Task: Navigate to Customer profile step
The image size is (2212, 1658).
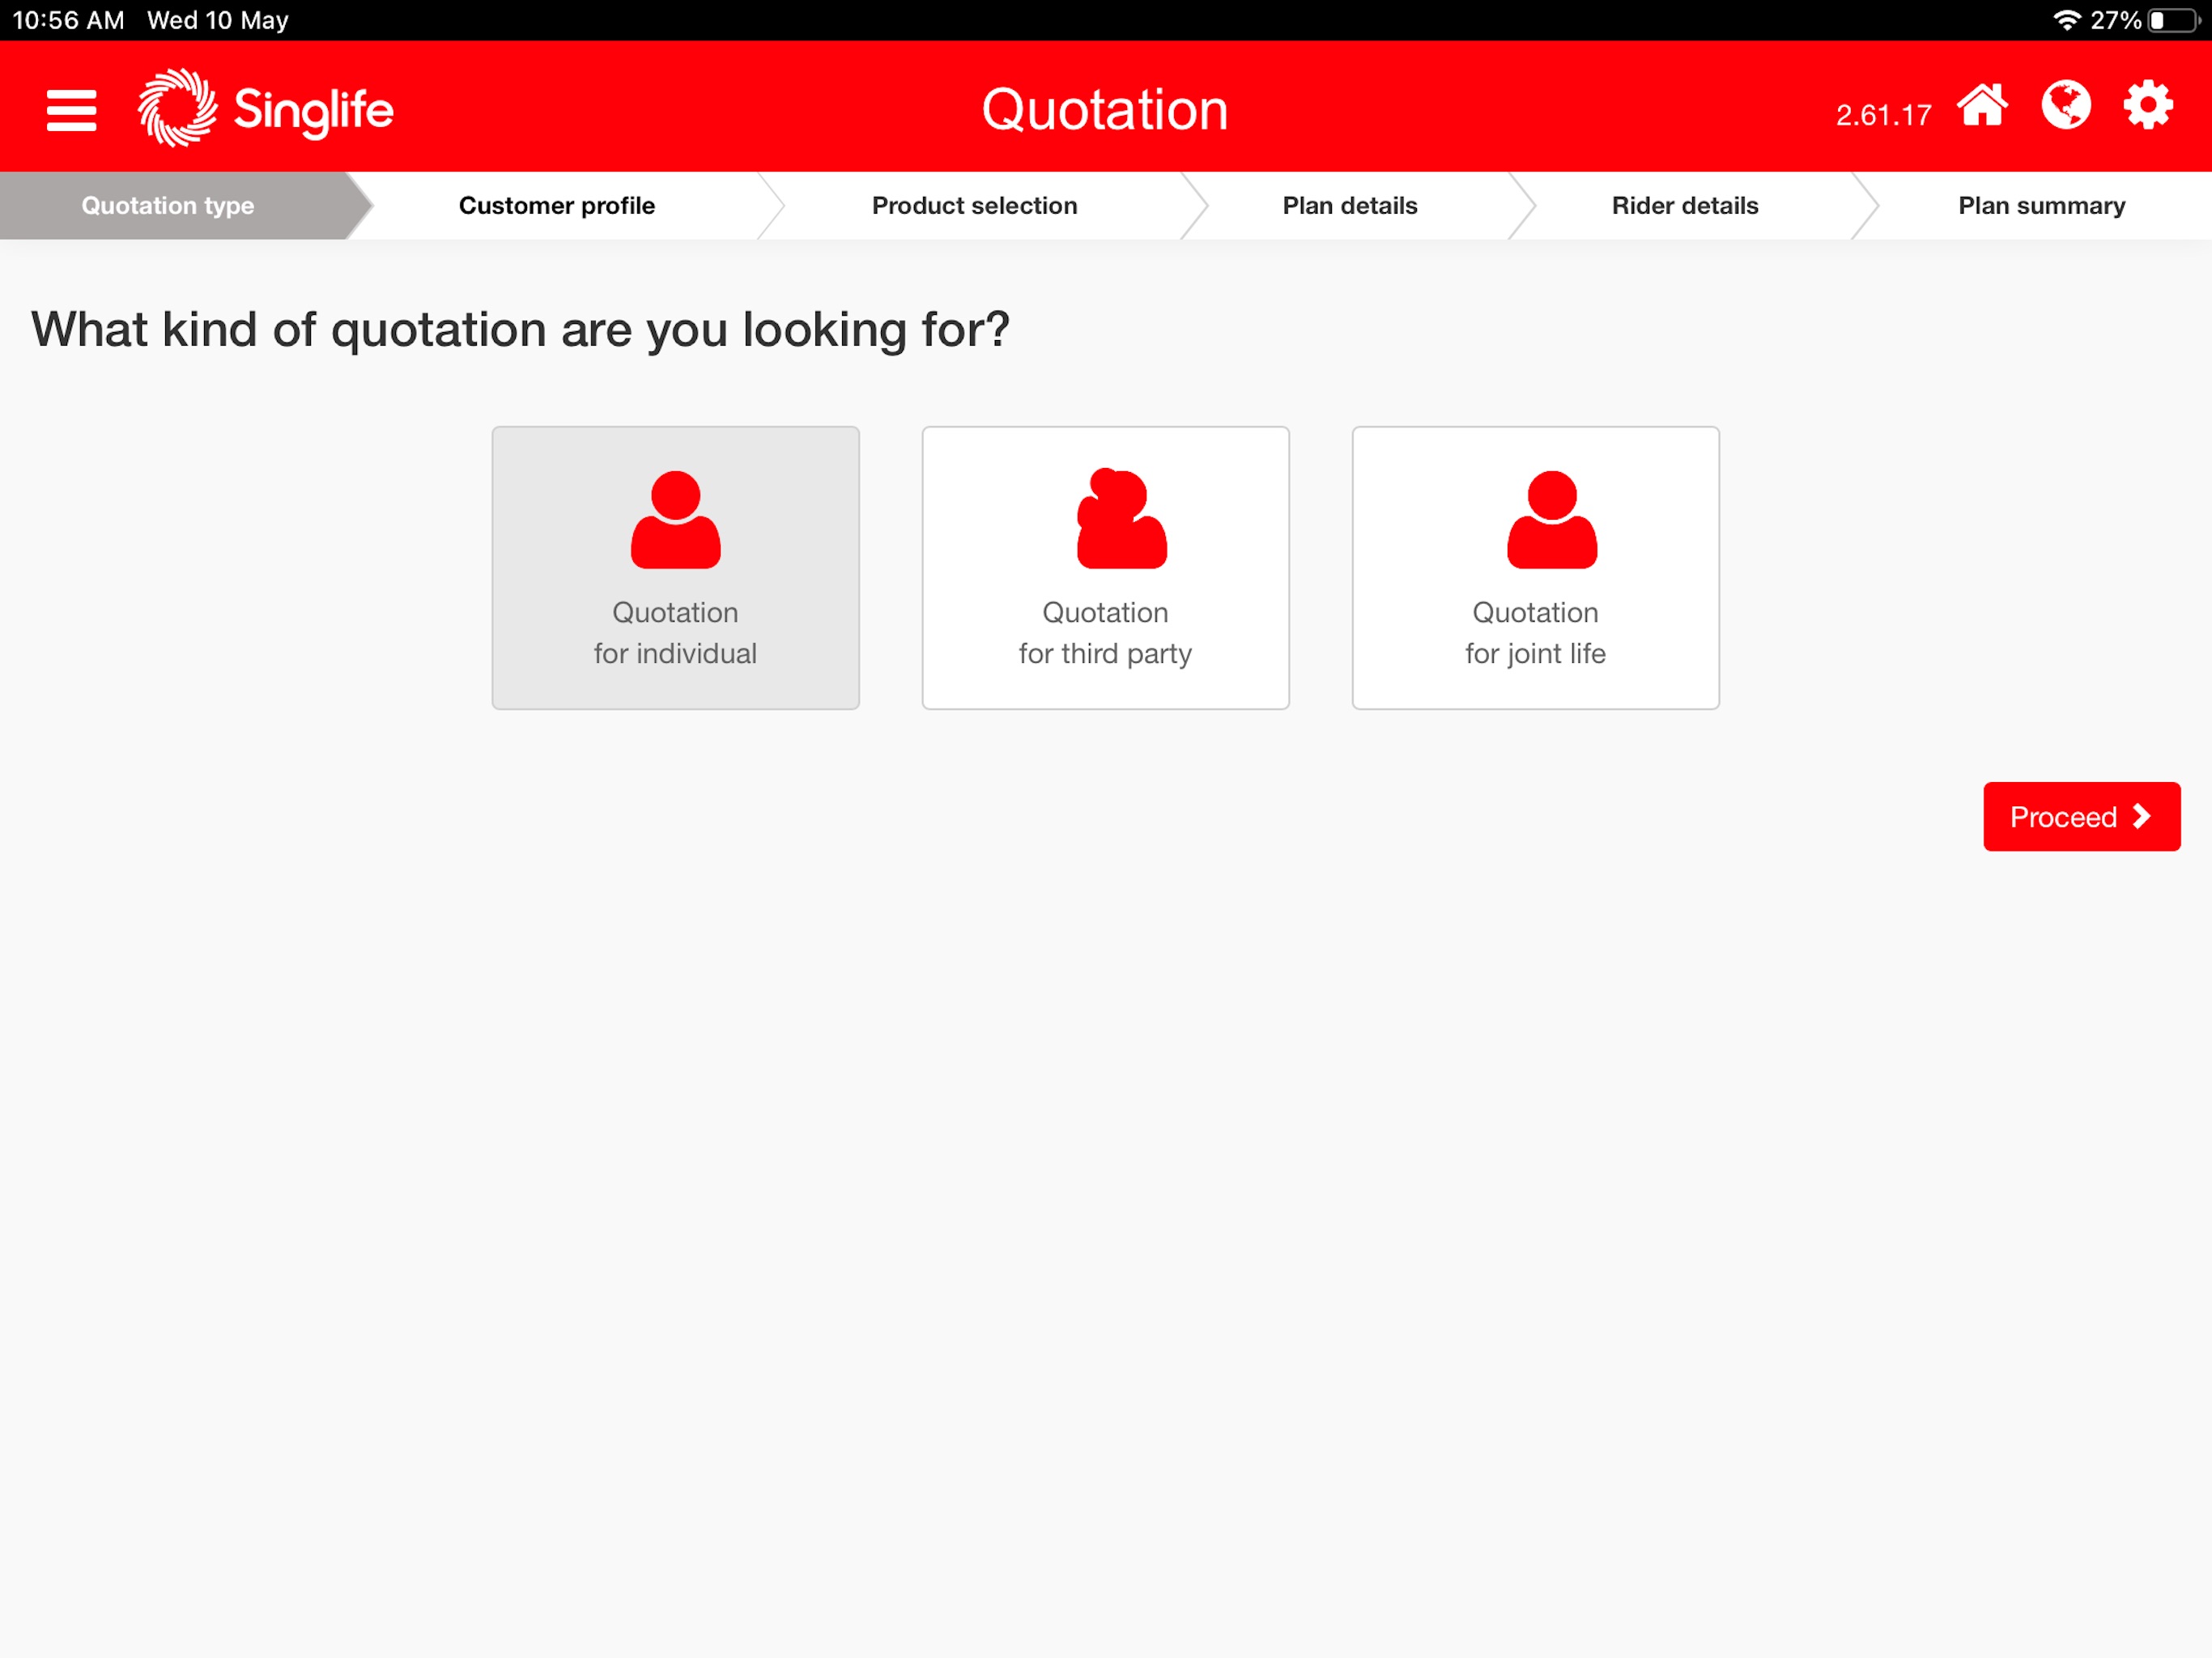Action: 557,206
